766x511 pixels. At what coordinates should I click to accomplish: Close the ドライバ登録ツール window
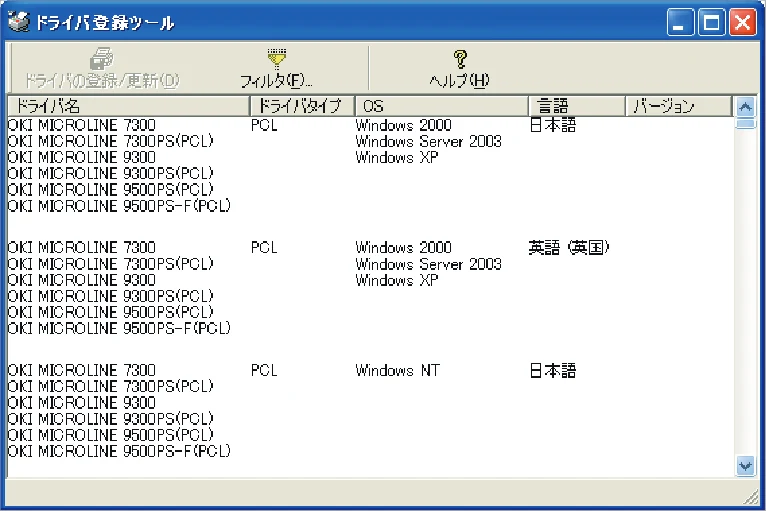pos(743,22)
